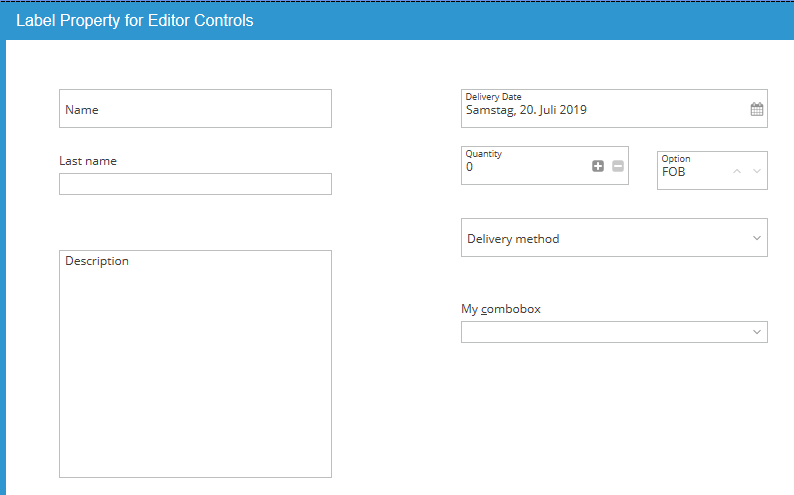Screen dimensions: 794x495
Task: Increase Quantity with the plus button
Action: point(598,166)
